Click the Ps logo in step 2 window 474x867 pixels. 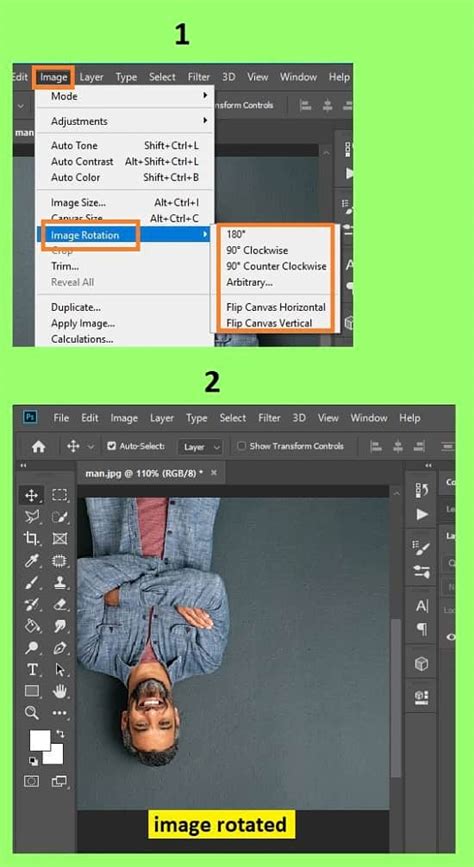(x=31, y=417)
